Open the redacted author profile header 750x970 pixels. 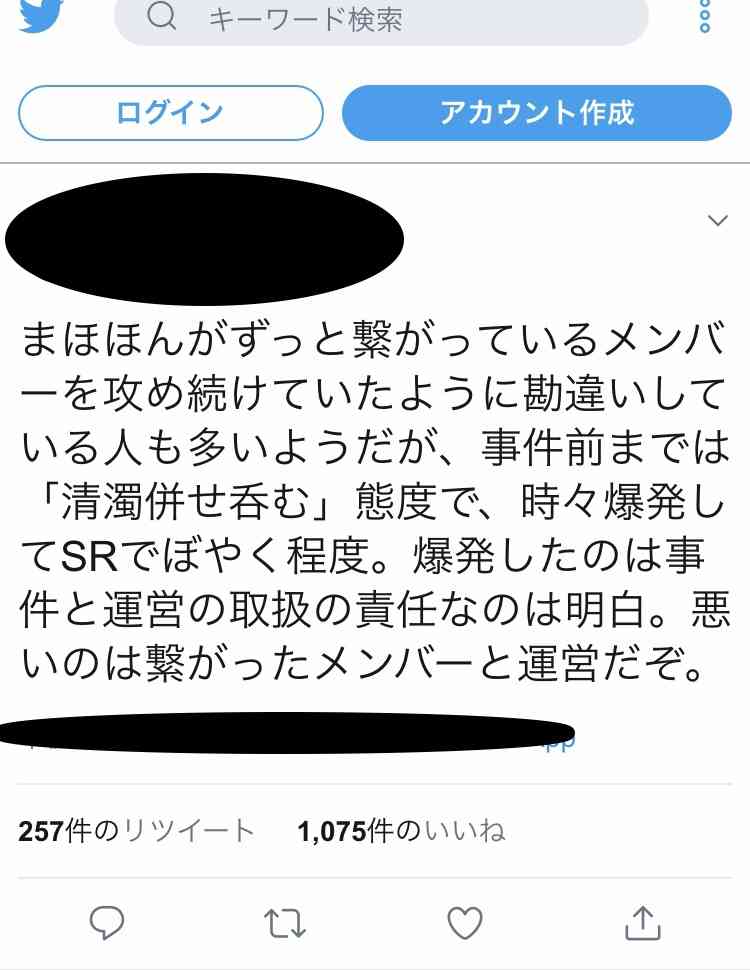204,239
